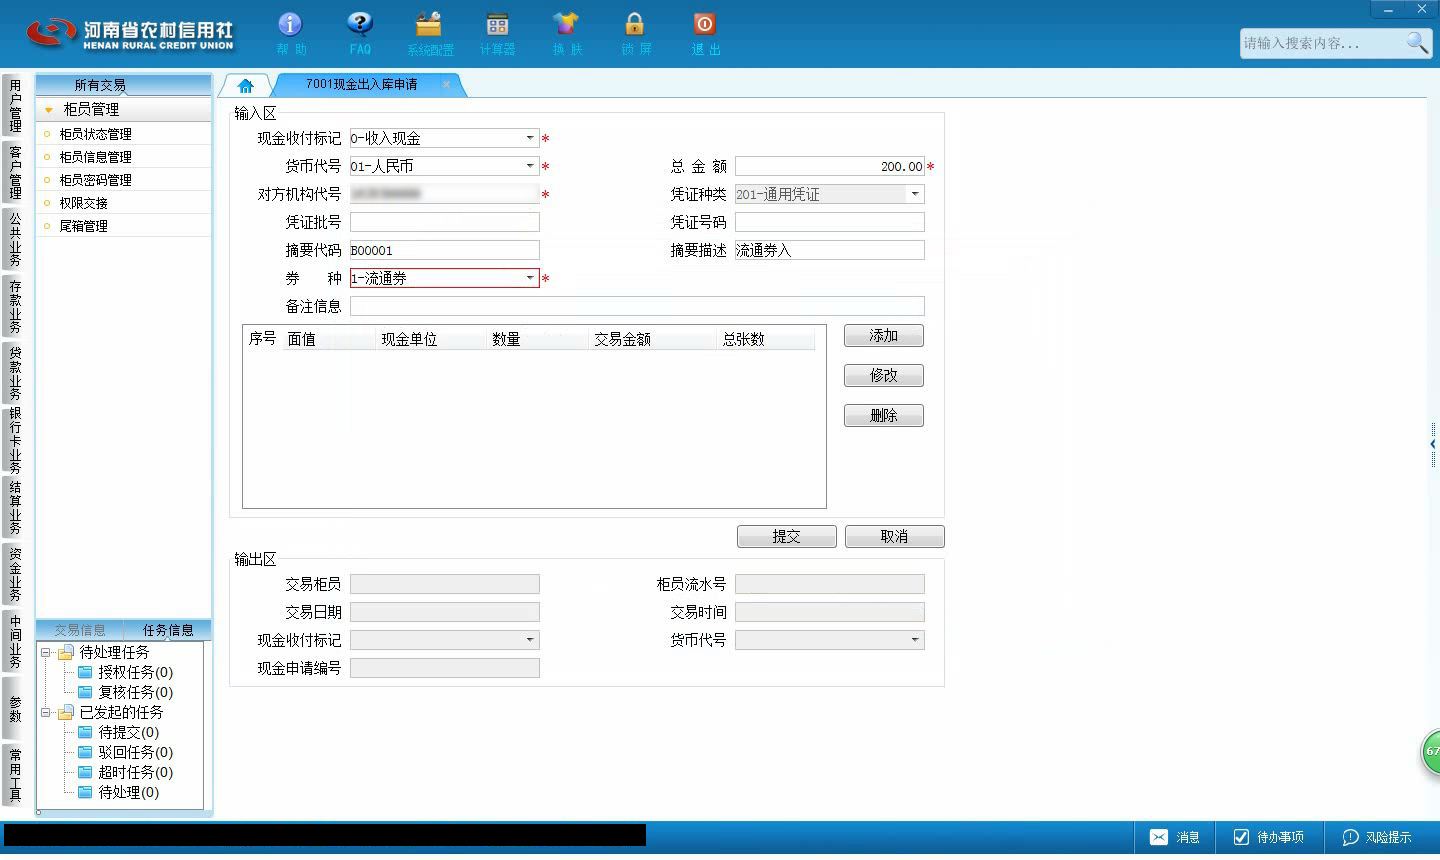Click the 添加 button
The height and width of the screenshot is (860, 1440).
[884, 336]
